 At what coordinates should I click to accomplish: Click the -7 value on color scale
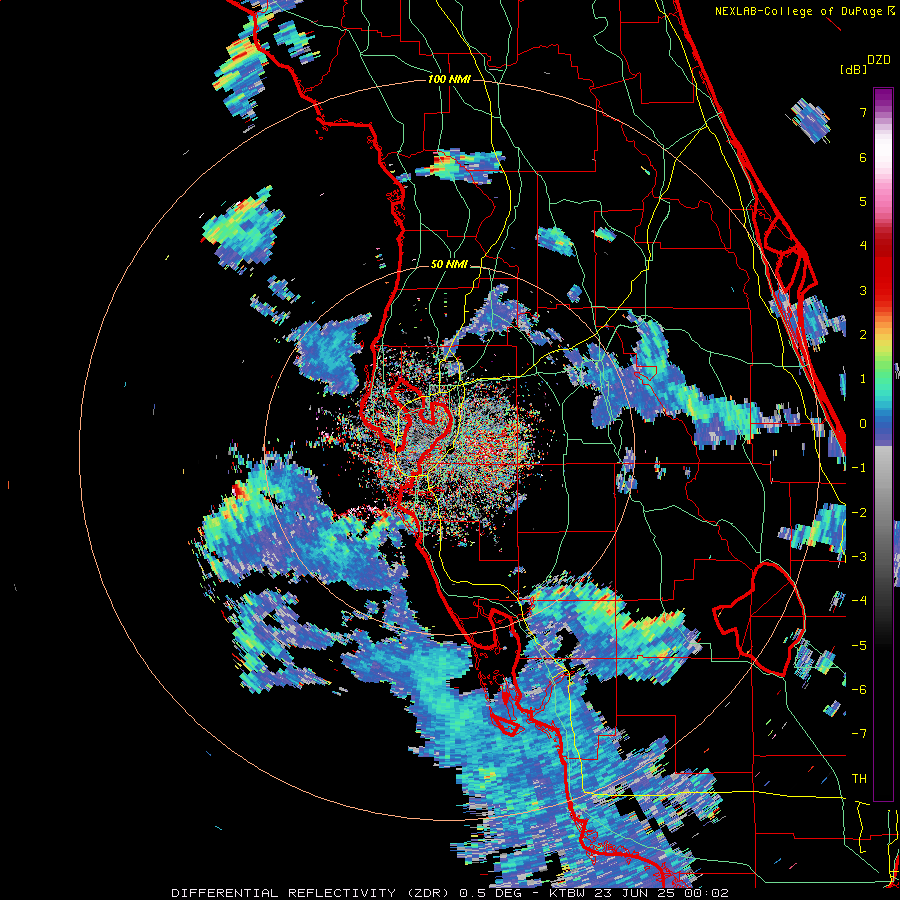pos(859,734)
